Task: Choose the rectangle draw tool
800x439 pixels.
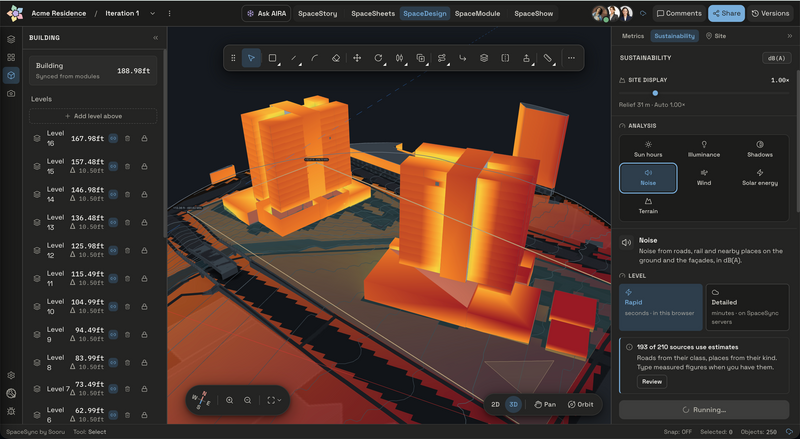Action: point(272,58)
